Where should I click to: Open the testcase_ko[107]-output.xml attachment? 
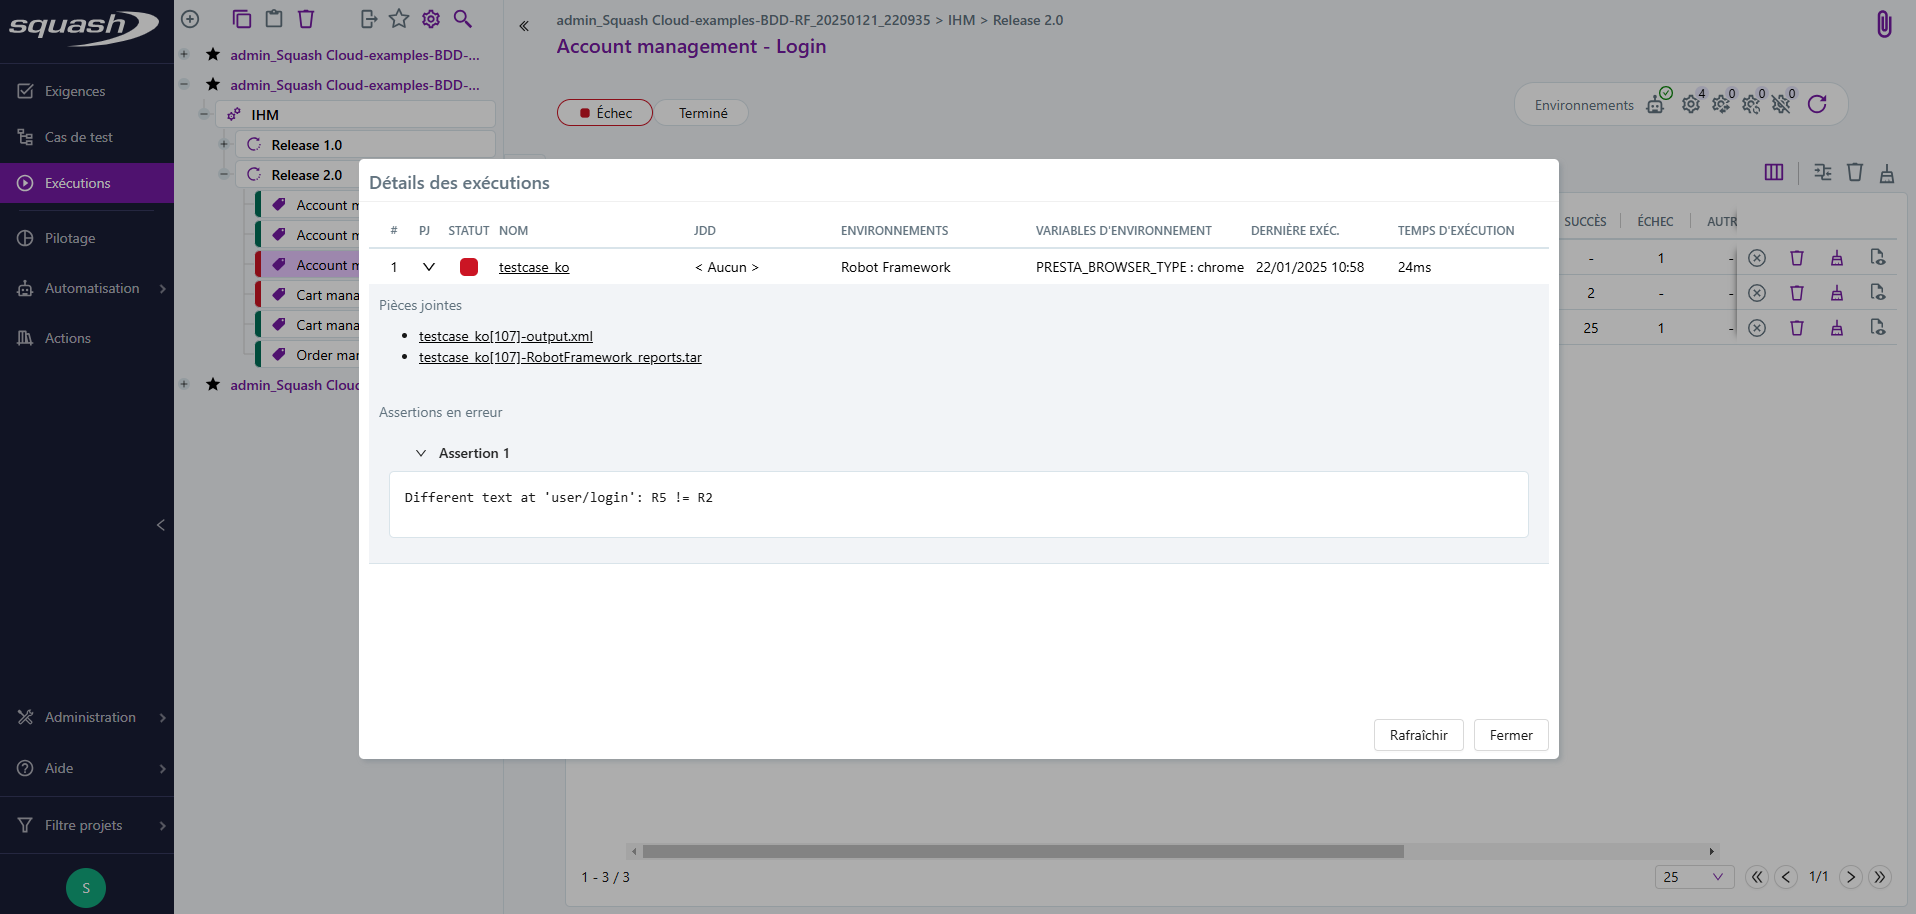coord(505,336)
